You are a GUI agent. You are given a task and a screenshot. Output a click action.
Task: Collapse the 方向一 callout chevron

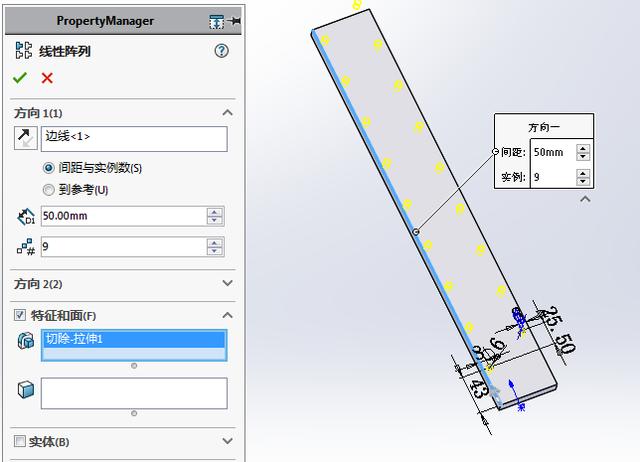coord(585,199)
